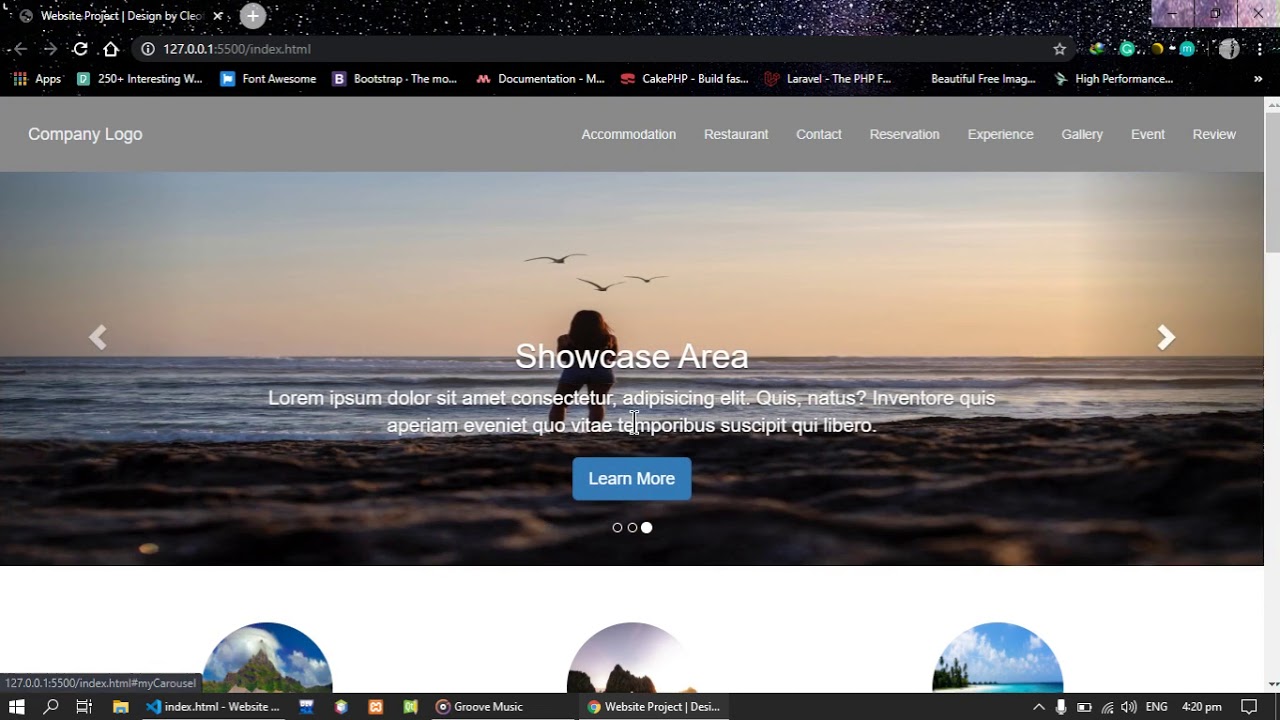This screenshot has width=1280, height=720.
Task: Open the notifications action center
Action: click(x=1249, y=707)
